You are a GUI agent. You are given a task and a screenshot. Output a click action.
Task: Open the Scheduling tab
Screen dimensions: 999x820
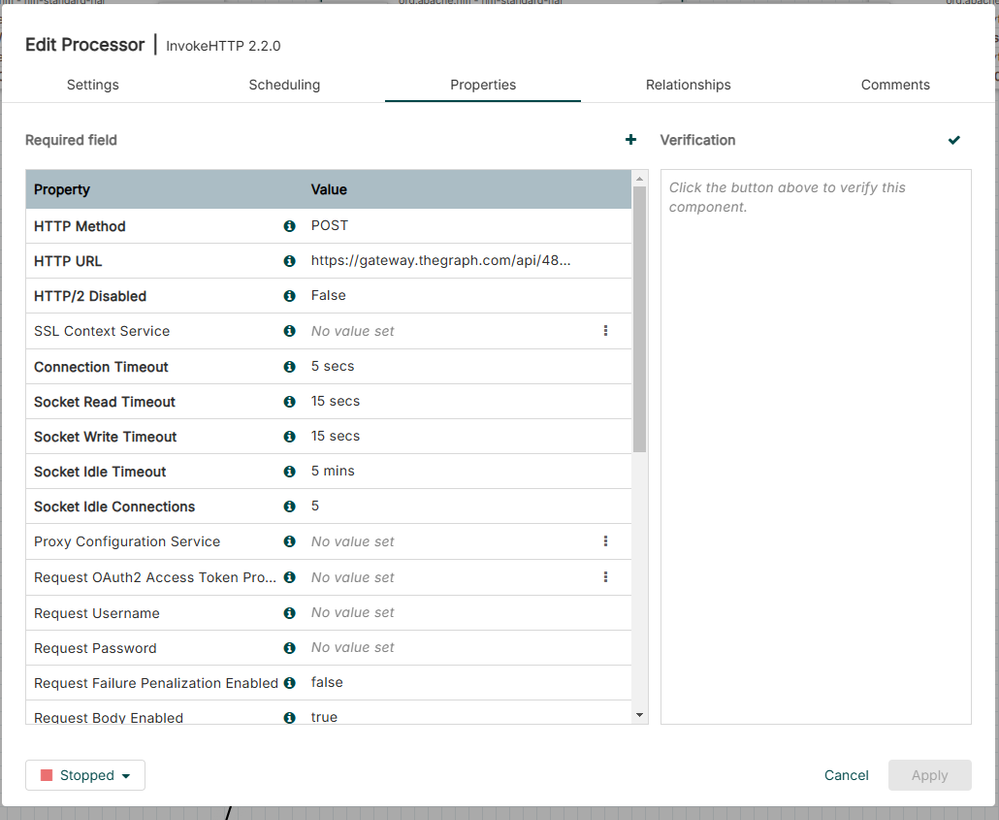click(284, 85)
